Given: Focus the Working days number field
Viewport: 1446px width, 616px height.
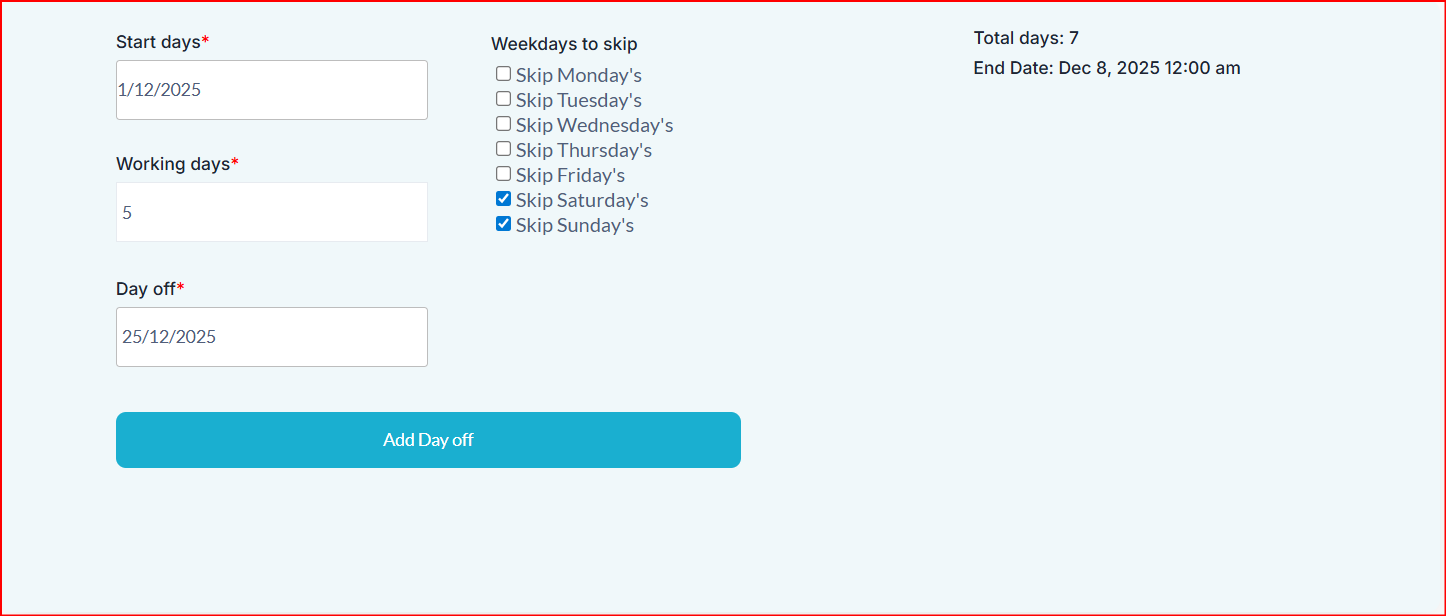Looking at the screenshot, I should [271, 212].
